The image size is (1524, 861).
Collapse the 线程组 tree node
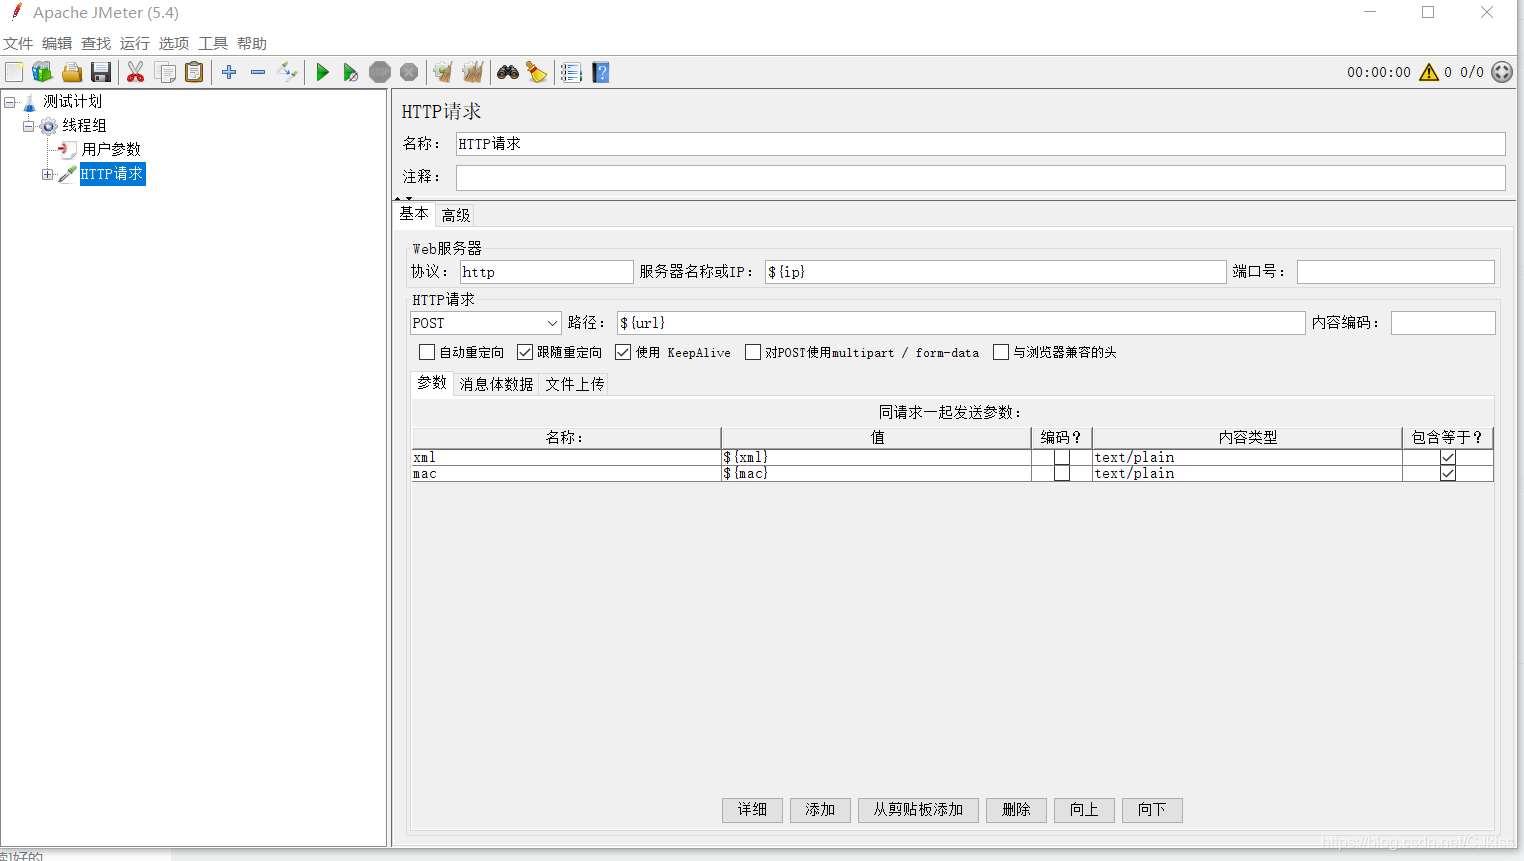(x=29, y=126)
